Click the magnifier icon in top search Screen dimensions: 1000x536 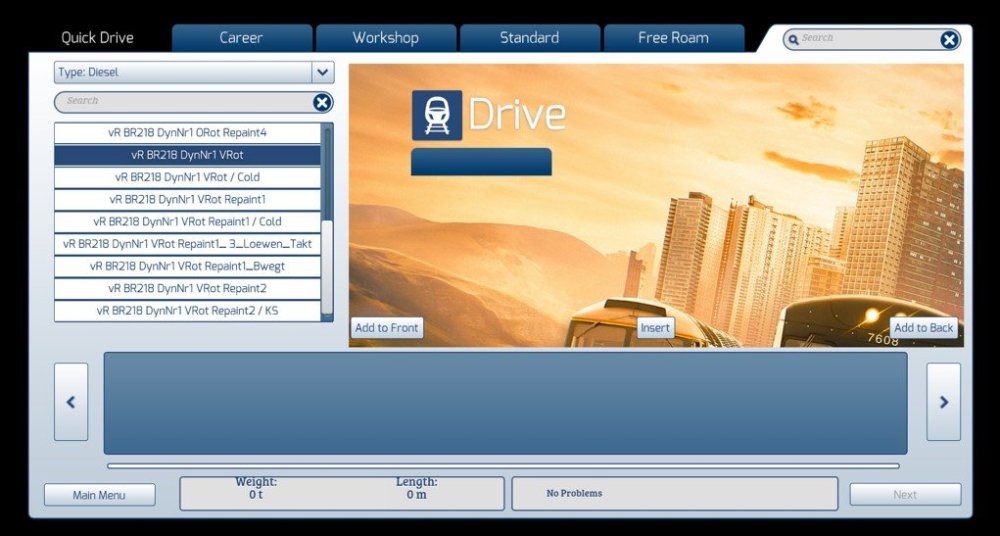(793, 40)
